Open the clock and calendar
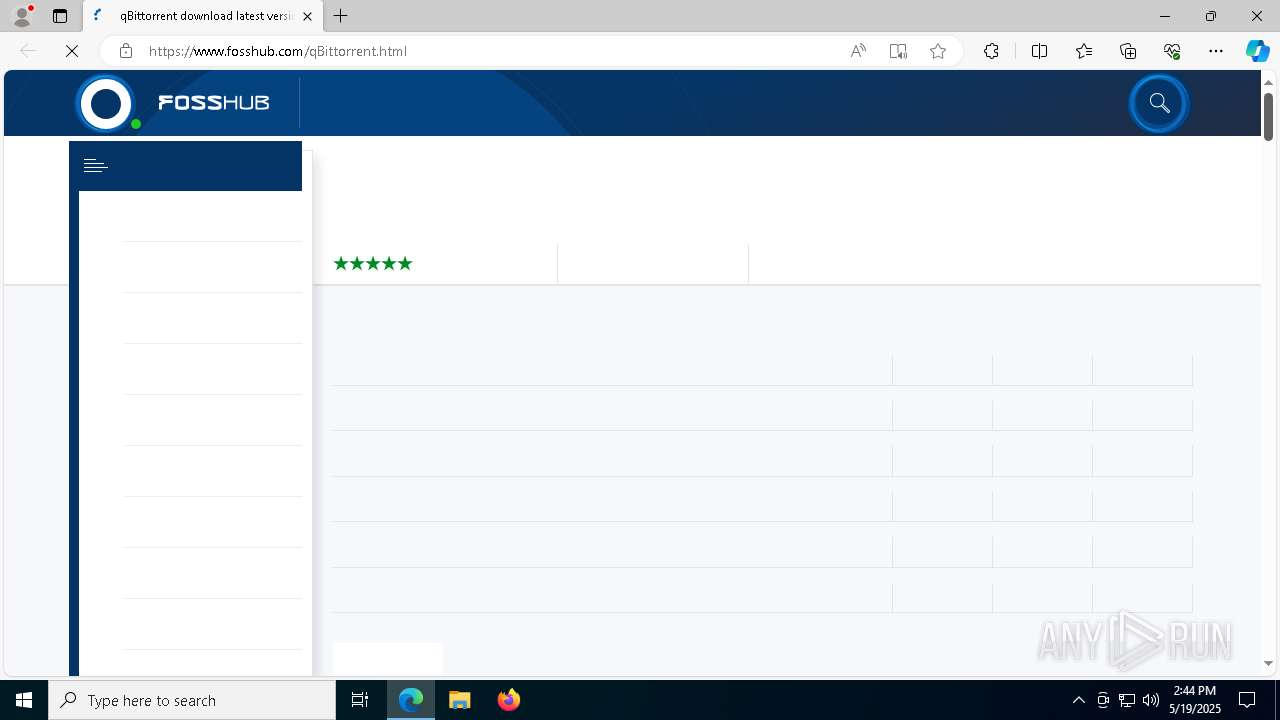The width and height of the screenshot is (1280, 720). 1195,700
